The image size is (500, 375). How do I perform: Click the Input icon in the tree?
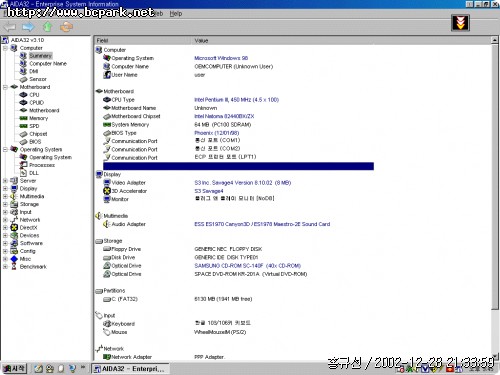tap(14, 212)
